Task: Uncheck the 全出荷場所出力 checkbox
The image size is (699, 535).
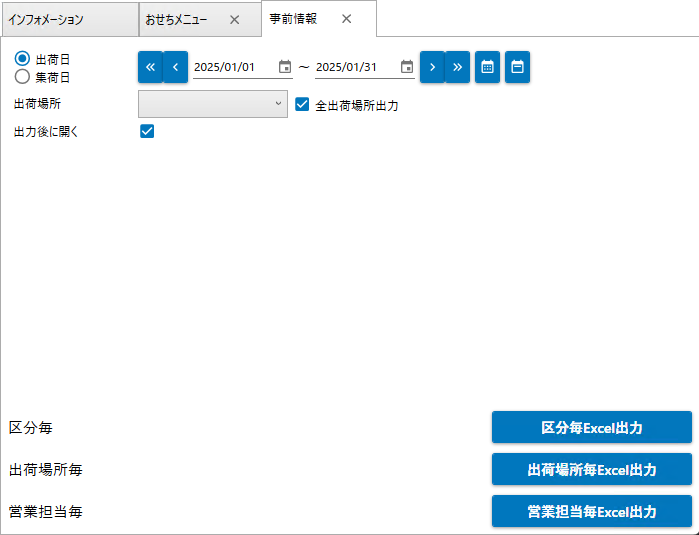Action: [302, 104]
